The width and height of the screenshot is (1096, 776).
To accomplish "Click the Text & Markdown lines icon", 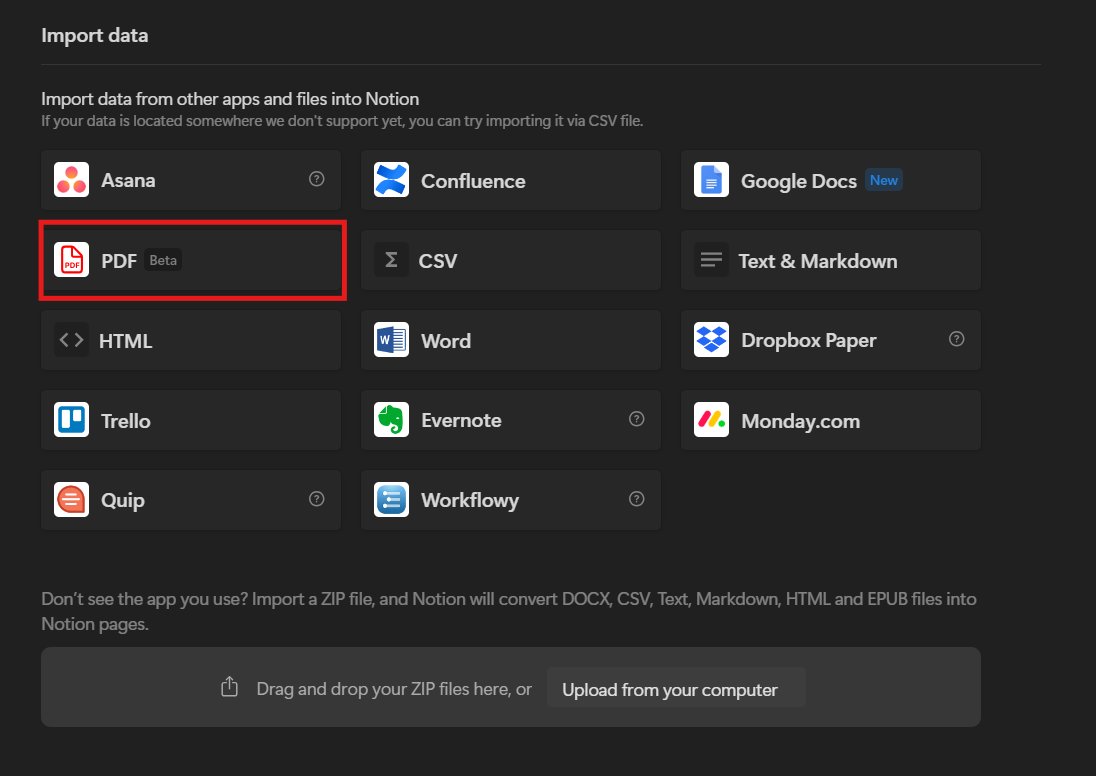I will click(712, 260).
